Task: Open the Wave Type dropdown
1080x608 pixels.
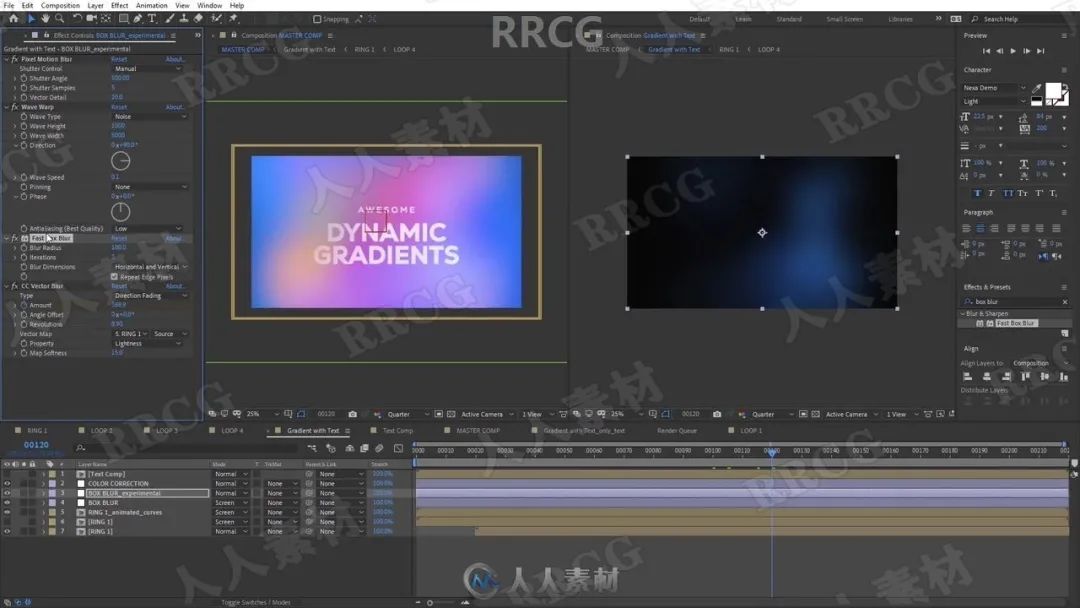Action: 149,117
